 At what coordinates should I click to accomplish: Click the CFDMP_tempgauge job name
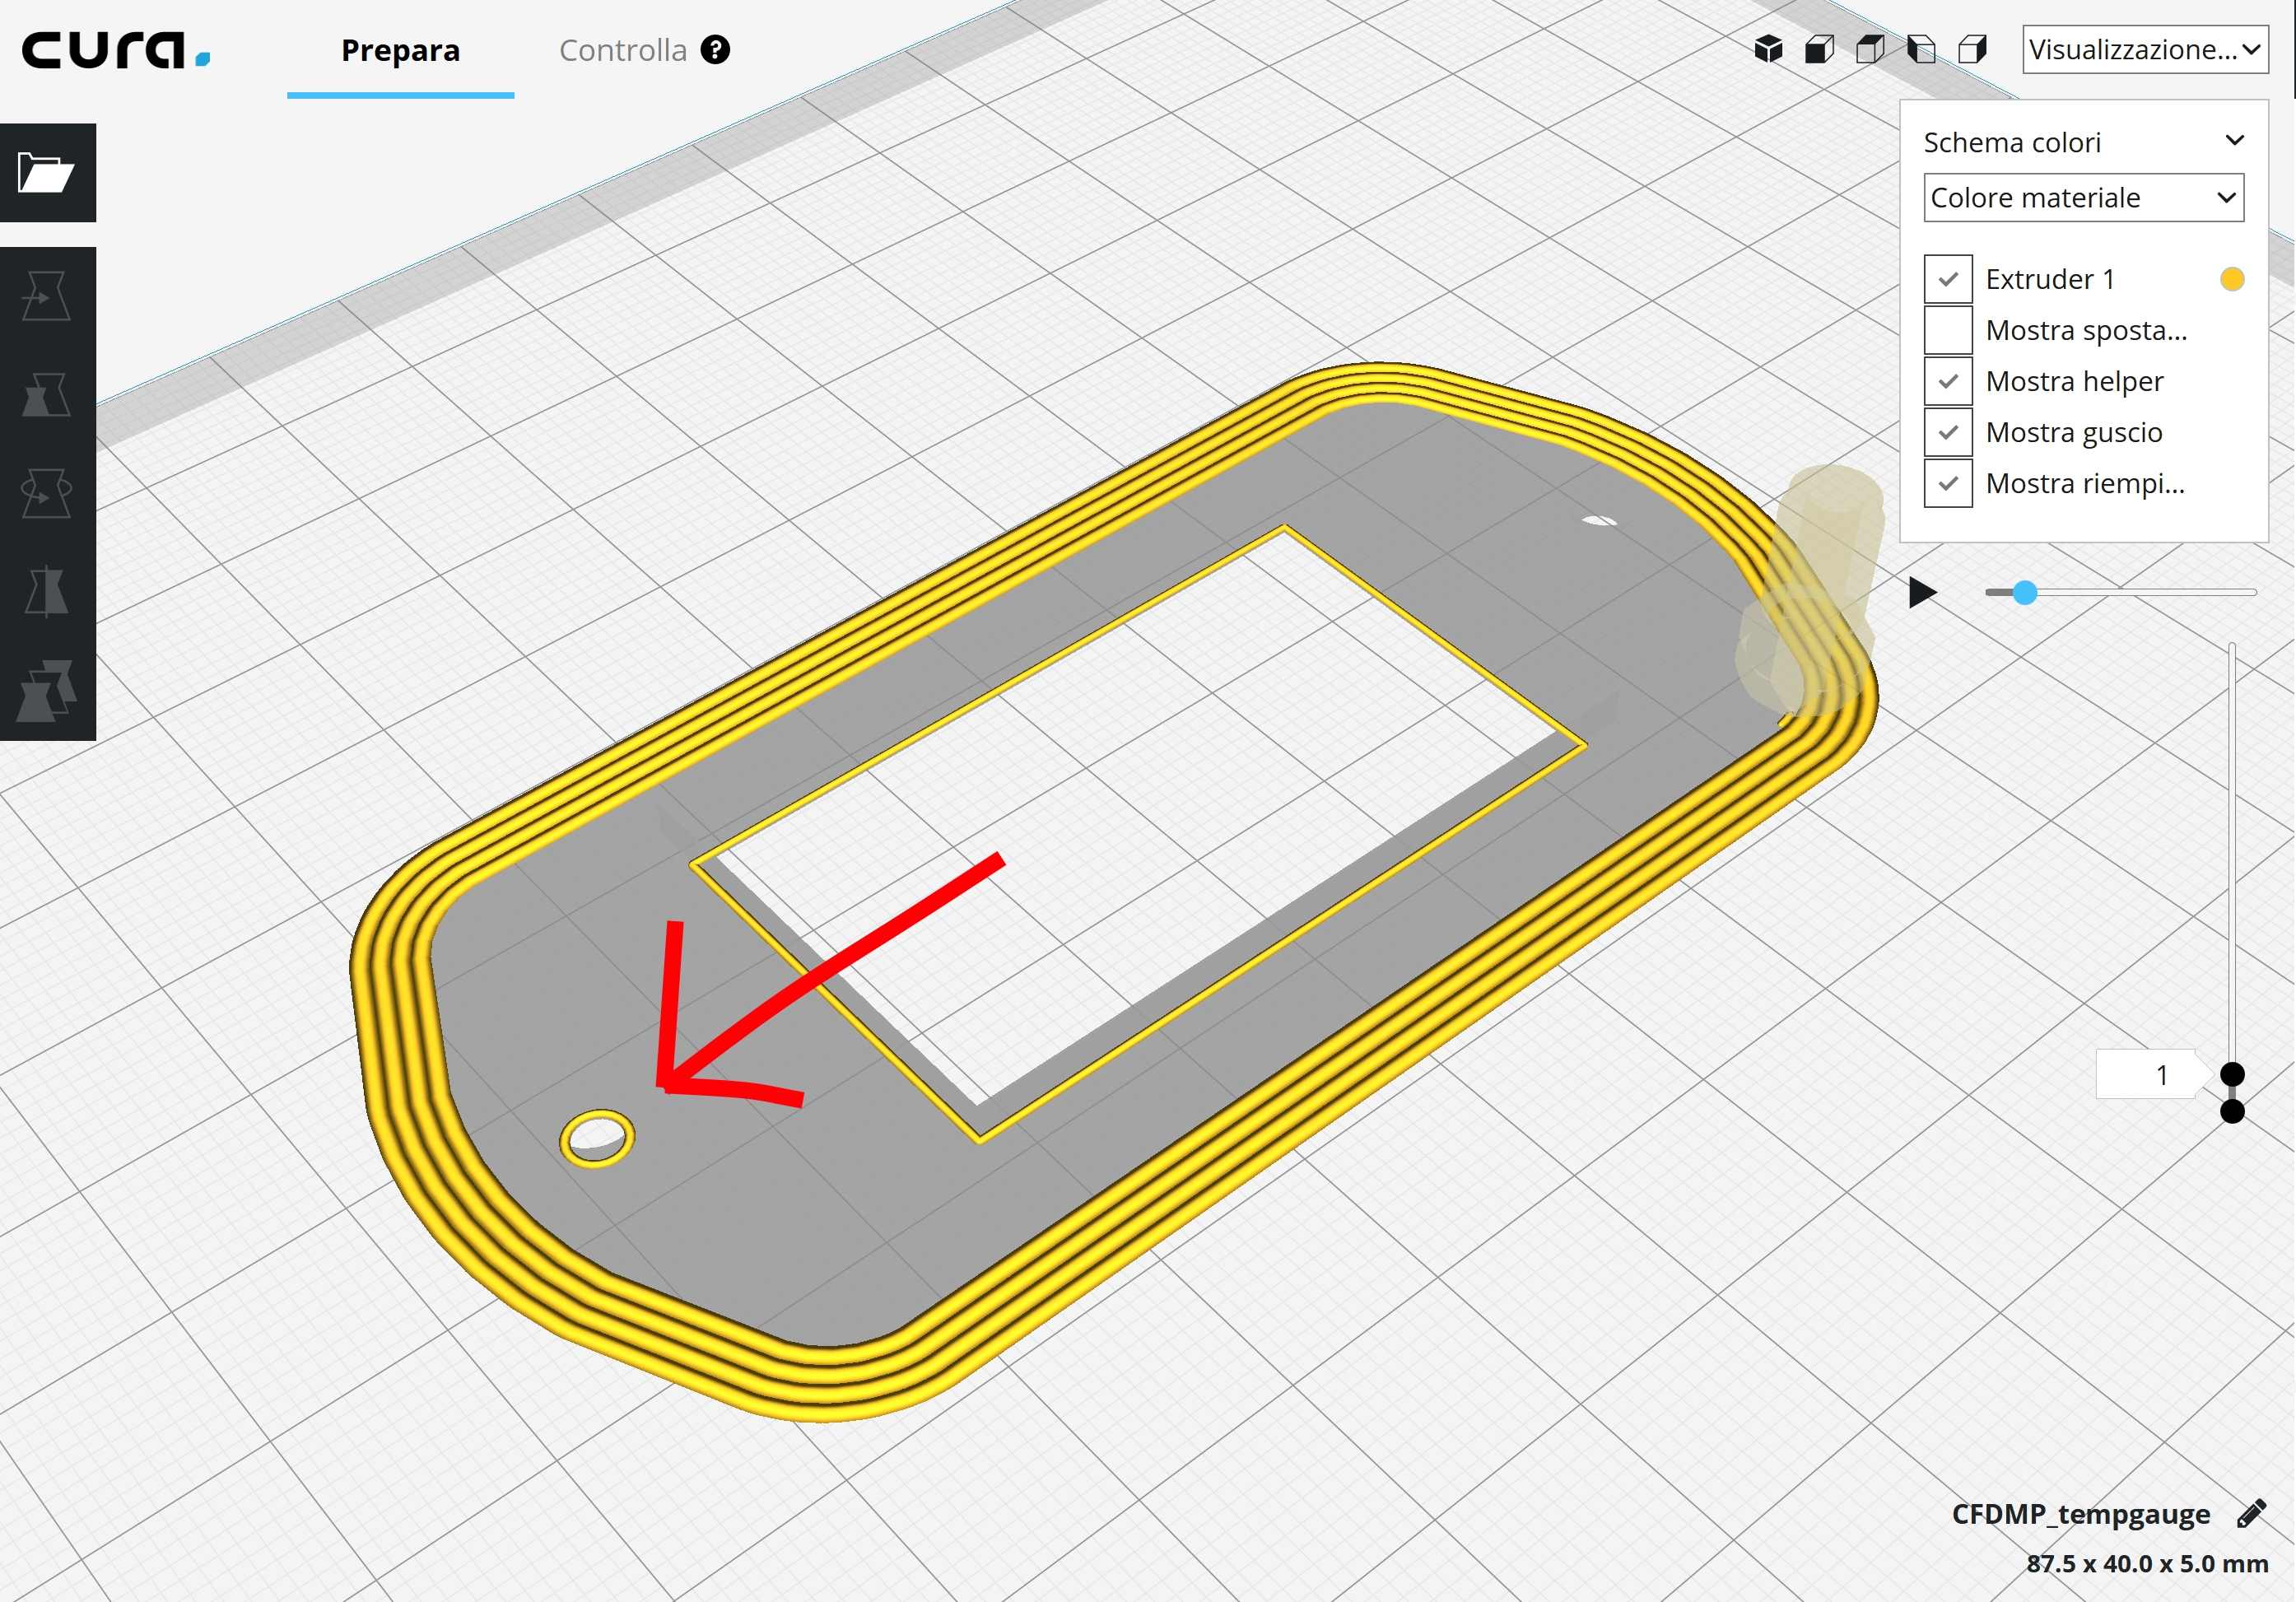tap(2080, 1514)
